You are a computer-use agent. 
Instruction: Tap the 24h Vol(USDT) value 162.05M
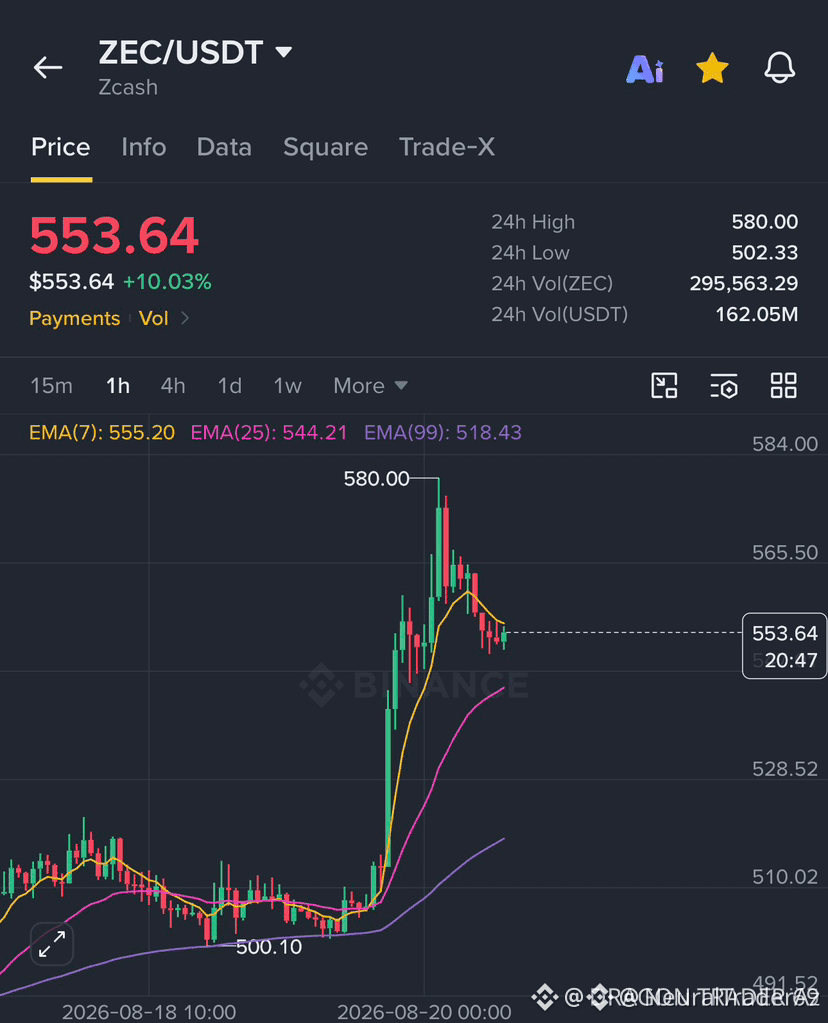pyautogui.click(x=757, y=314)
